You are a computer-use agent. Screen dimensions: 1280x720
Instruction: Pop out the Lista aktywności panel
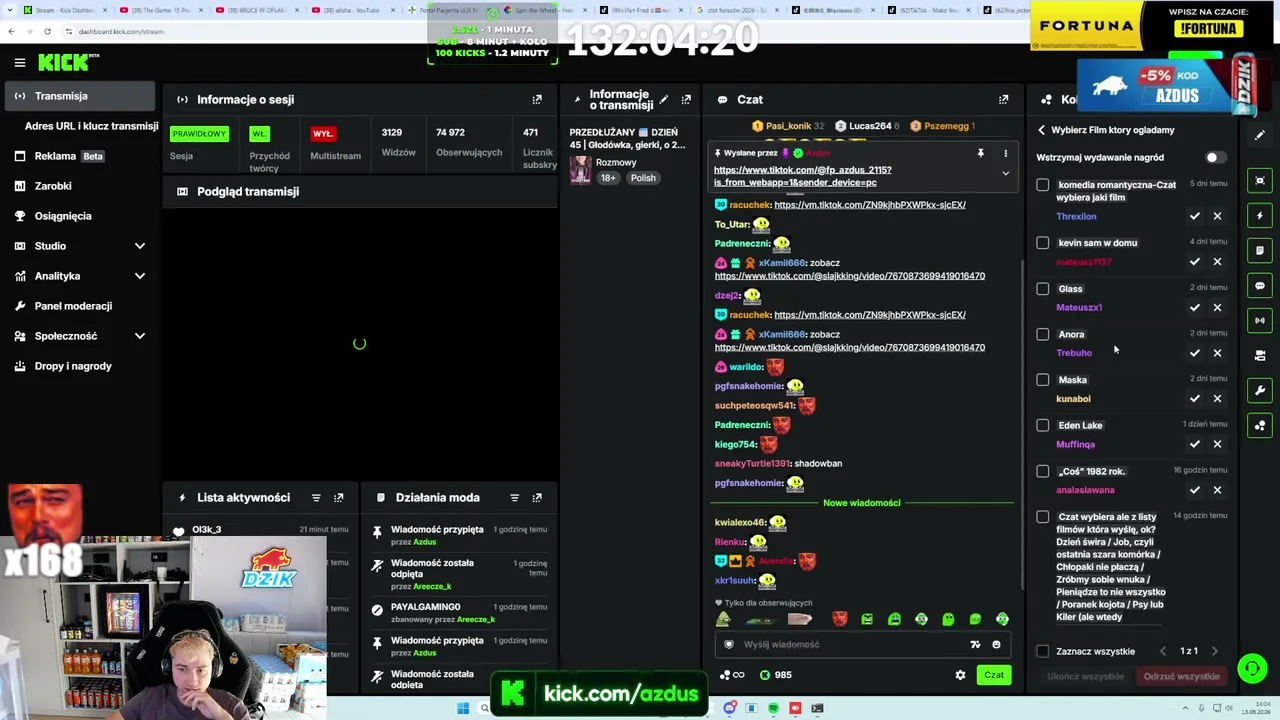[339, 498]
